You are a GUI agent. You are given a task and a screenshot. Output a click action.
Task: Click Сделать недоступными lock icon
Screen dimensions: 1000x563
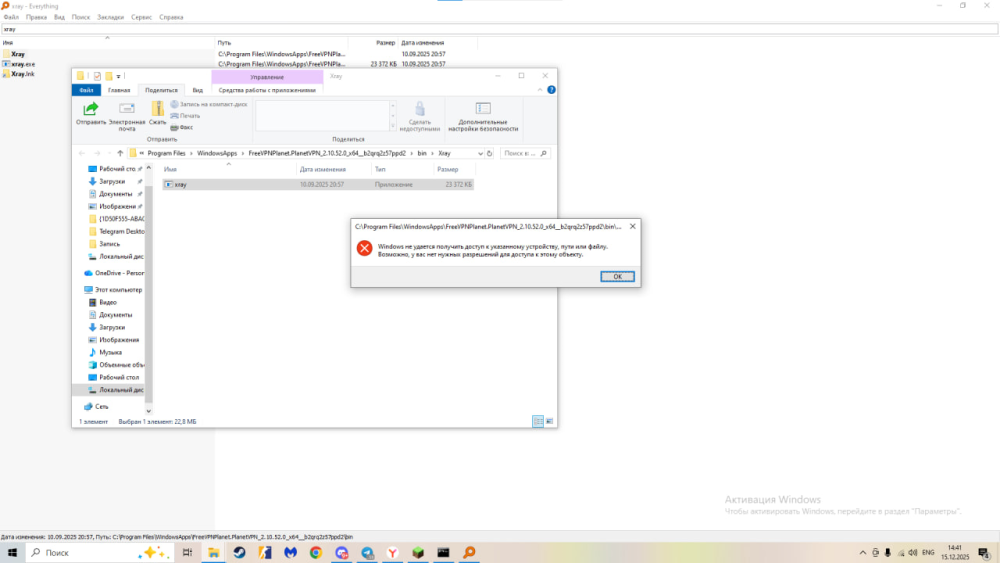coord(420,116)
